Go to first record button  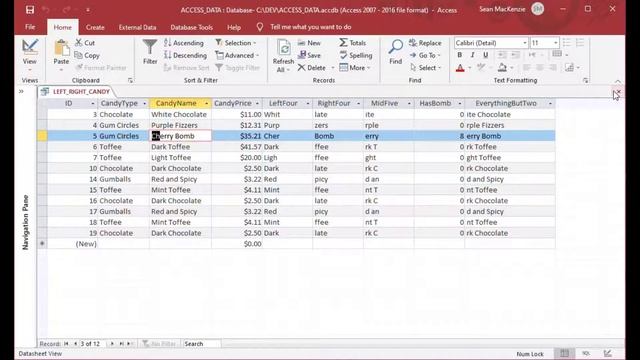pos(66,344)
